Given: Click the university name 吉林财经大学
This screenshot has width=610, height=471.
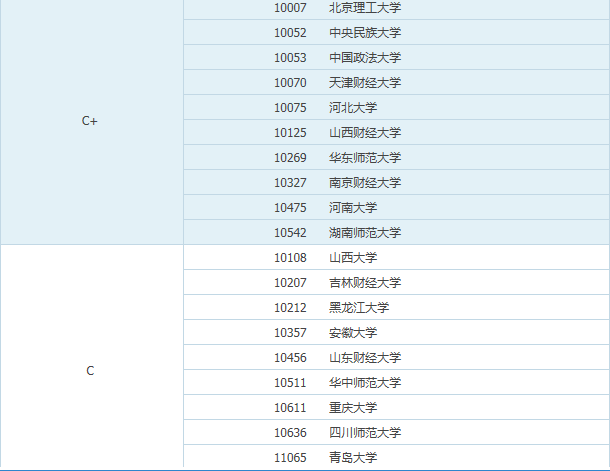Looking at the screenshot, I should (x=365, y=282).
